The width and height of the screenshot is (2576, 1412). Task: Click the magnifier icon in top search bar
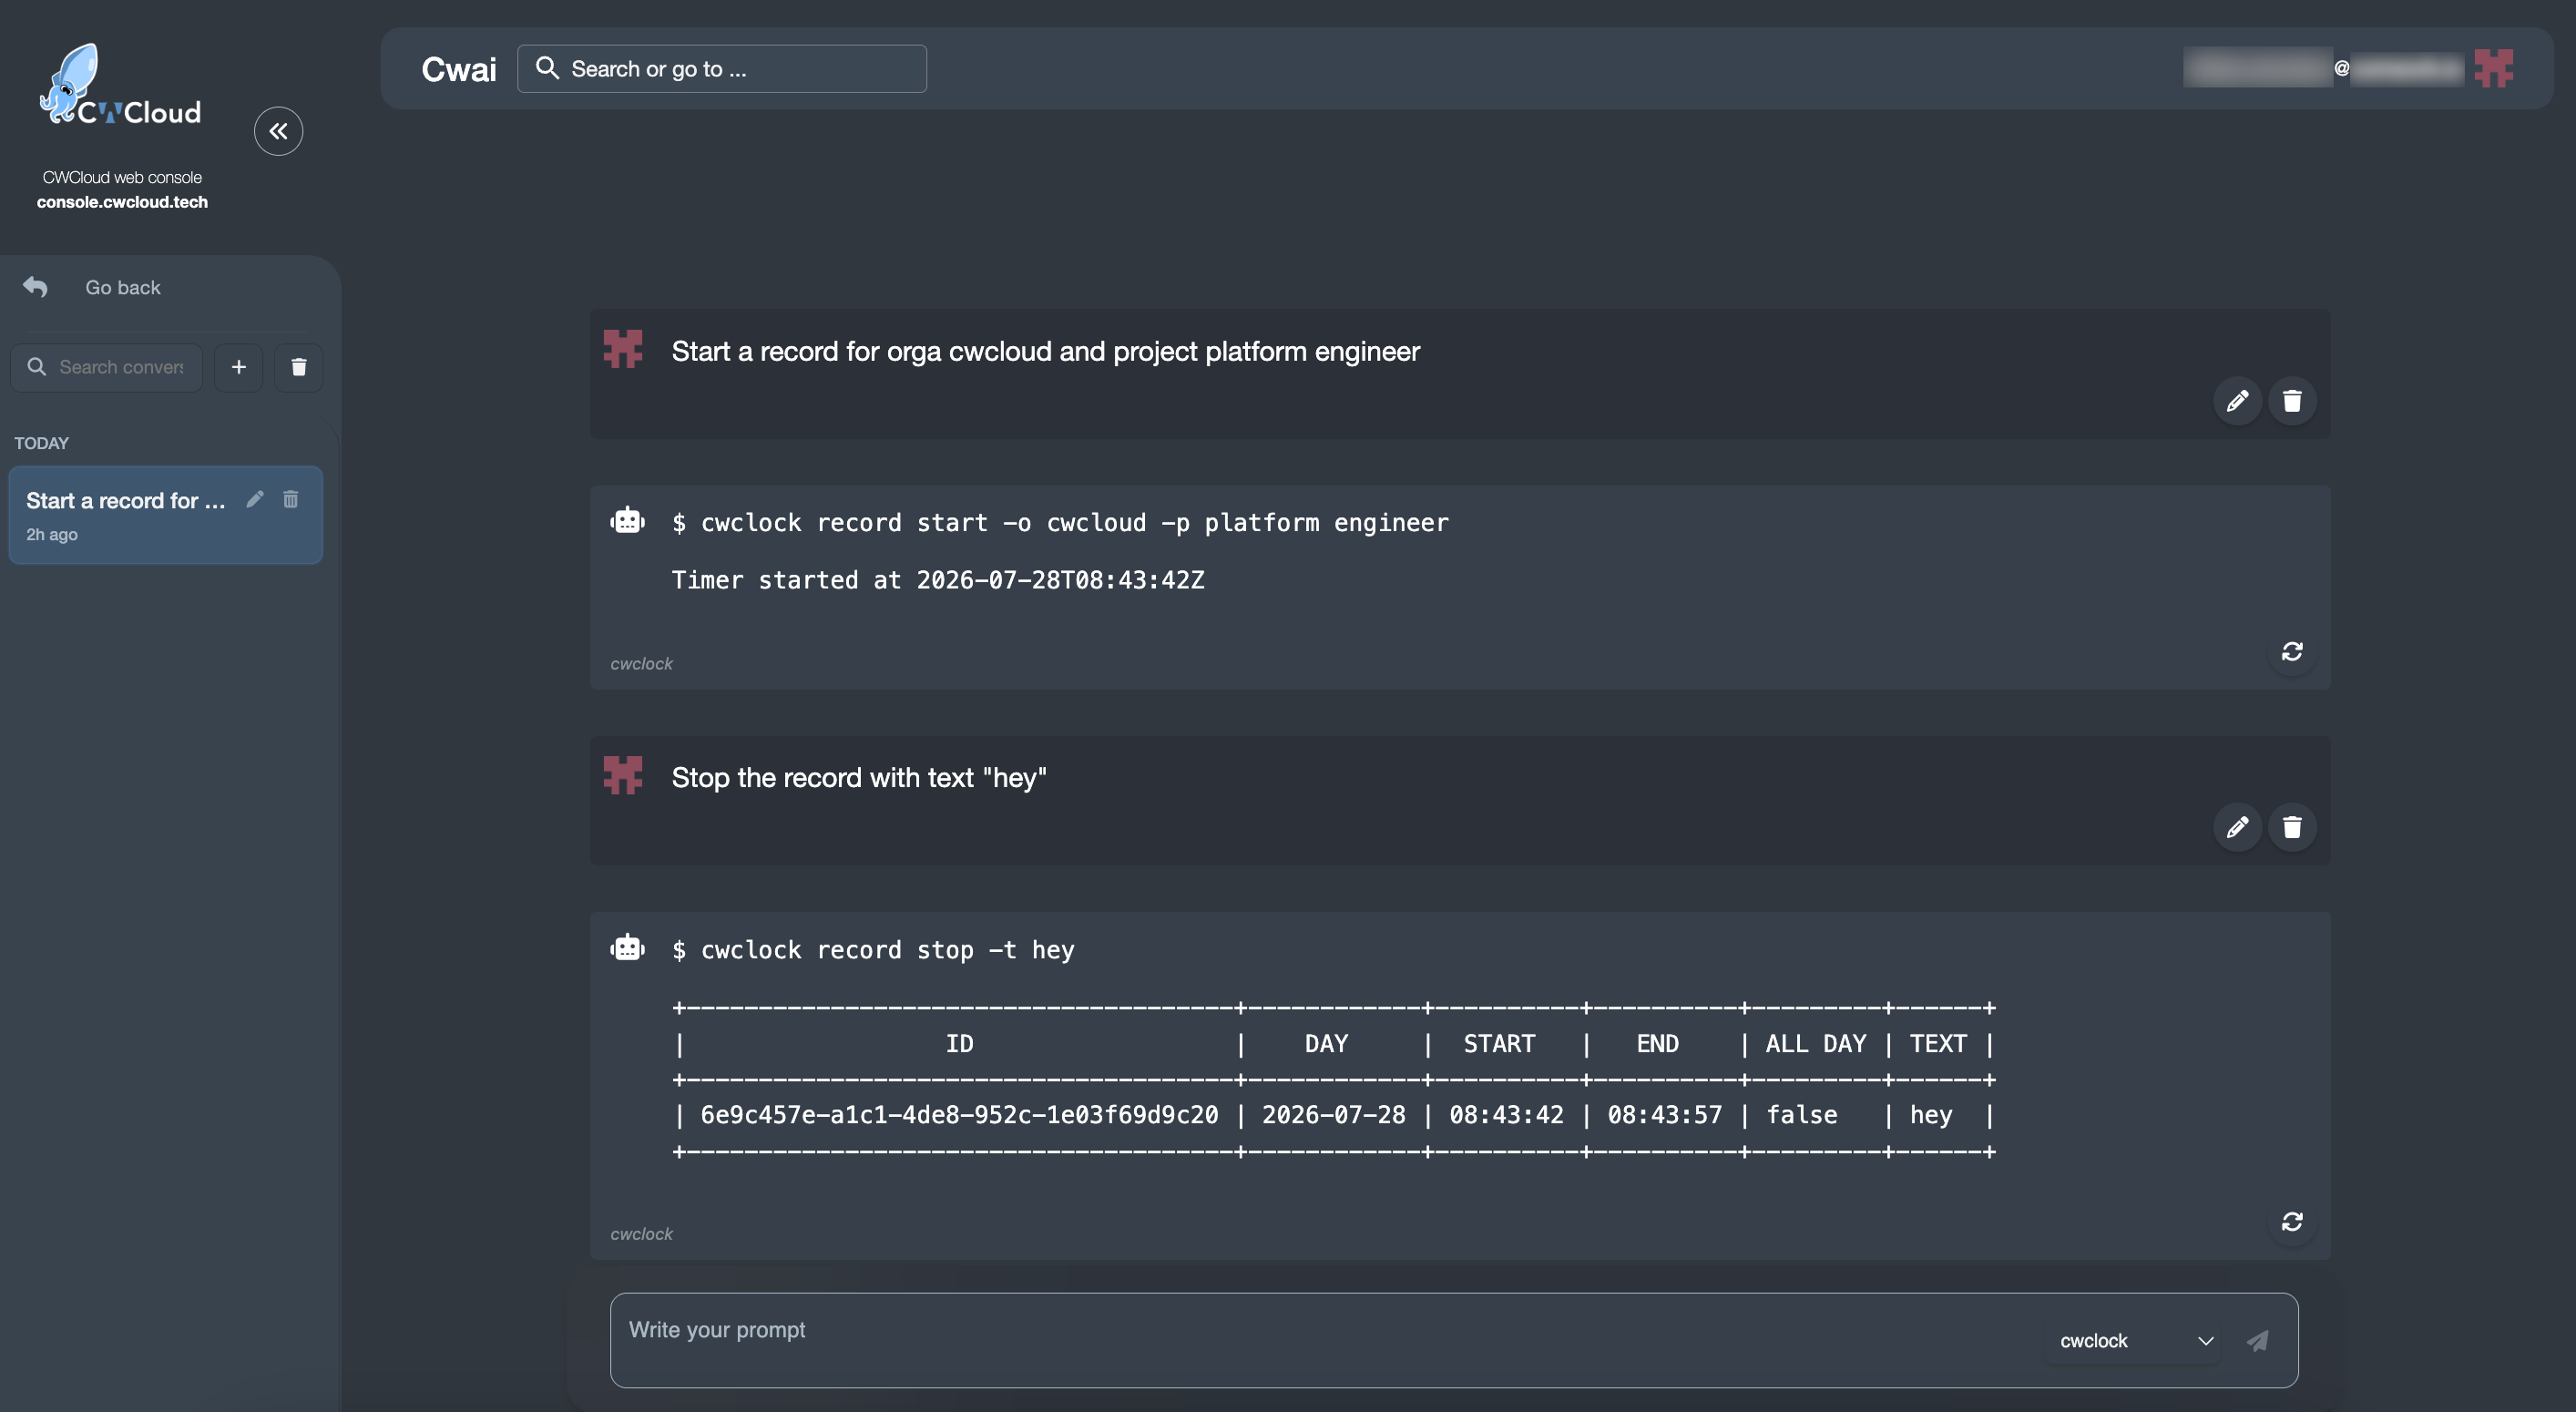(546, 68)
